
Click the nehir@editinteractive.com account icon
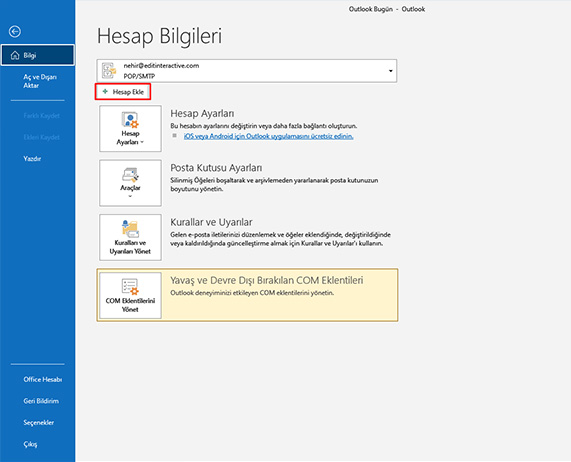coord(109,71)
